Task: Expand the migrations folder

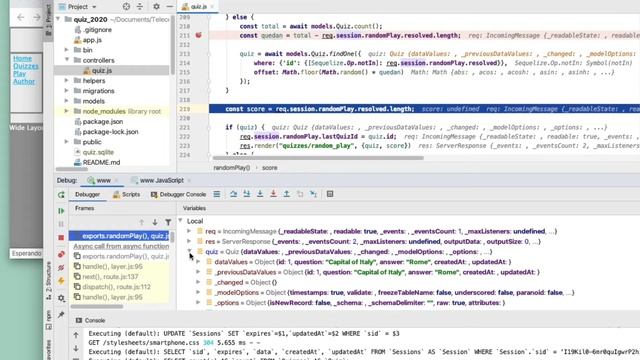Action: 67,91
